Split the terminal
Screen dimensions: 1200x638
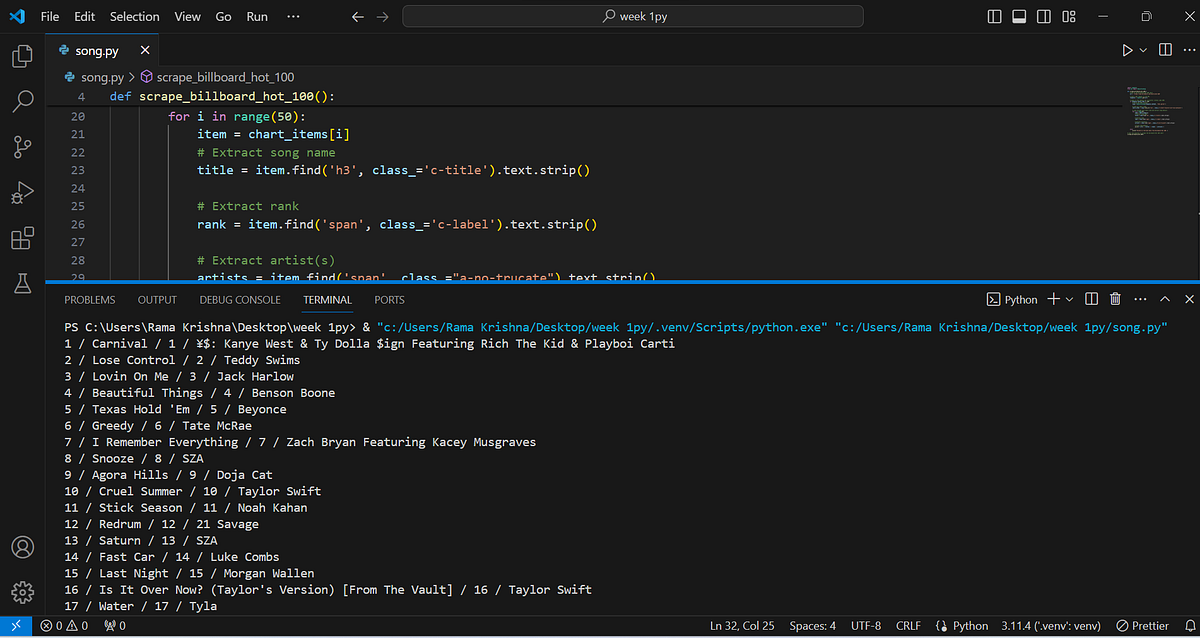(1091, 298)
